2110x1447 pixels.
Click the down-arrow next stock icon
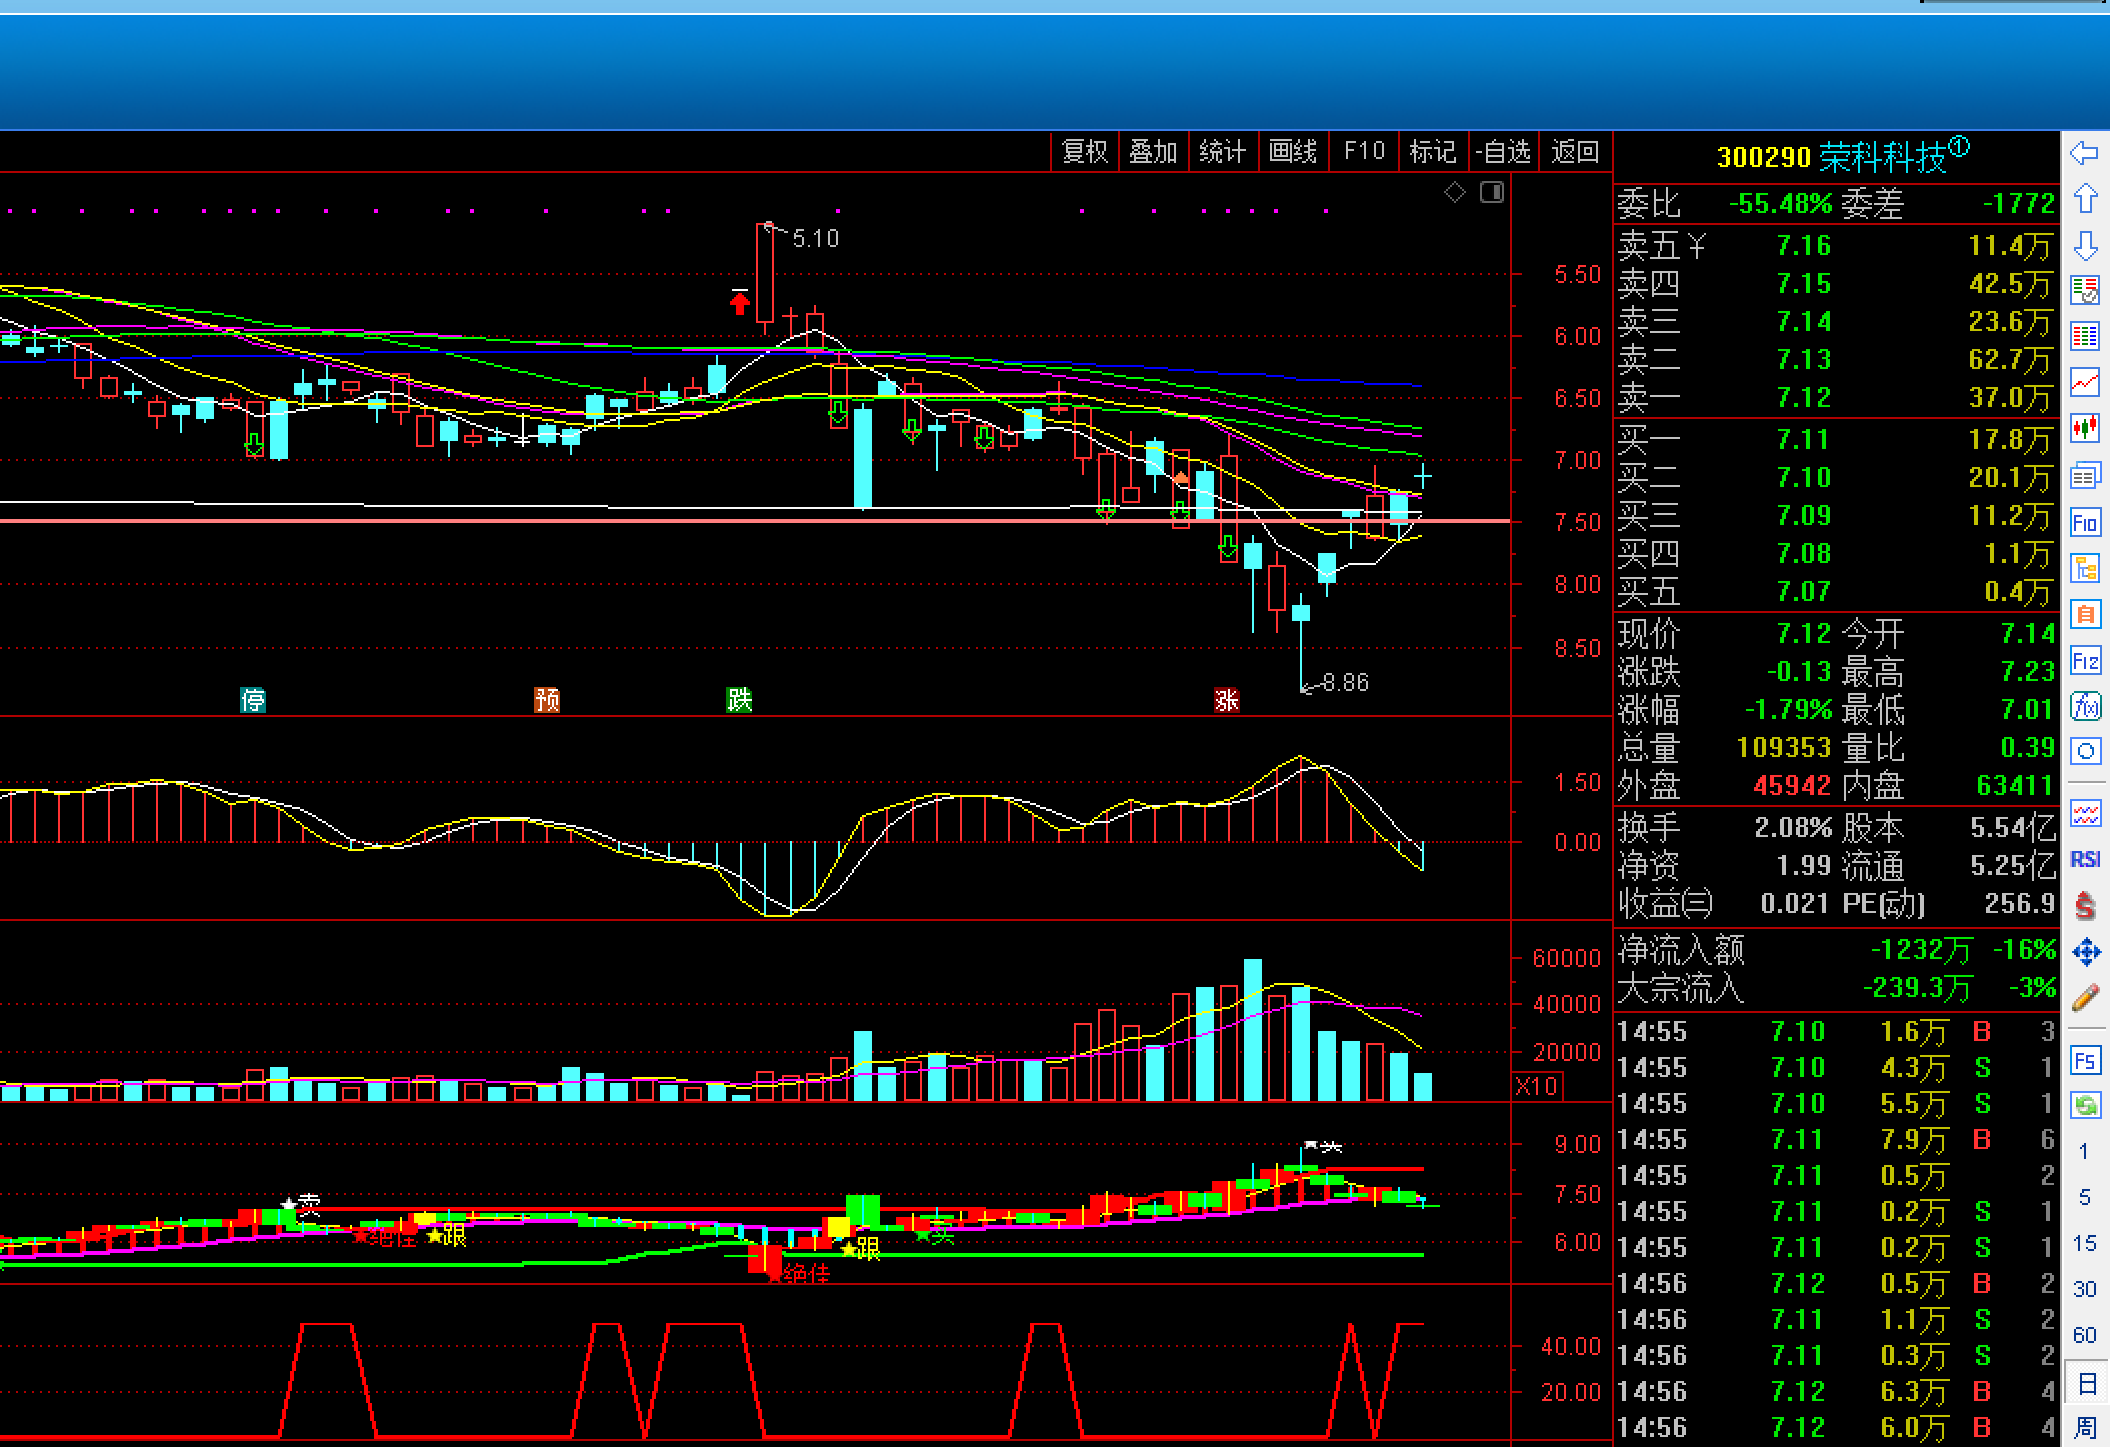[2085, 245]
